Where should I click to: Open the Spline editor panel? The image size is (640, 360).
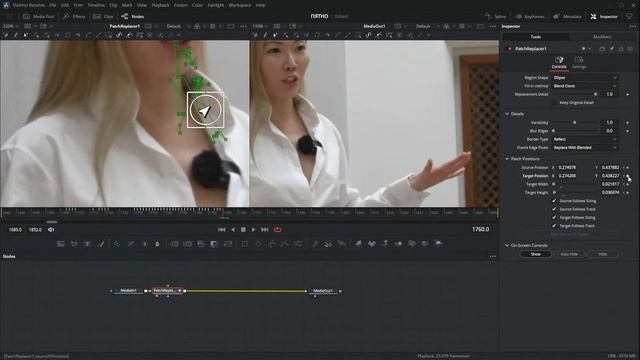[496, 17]
